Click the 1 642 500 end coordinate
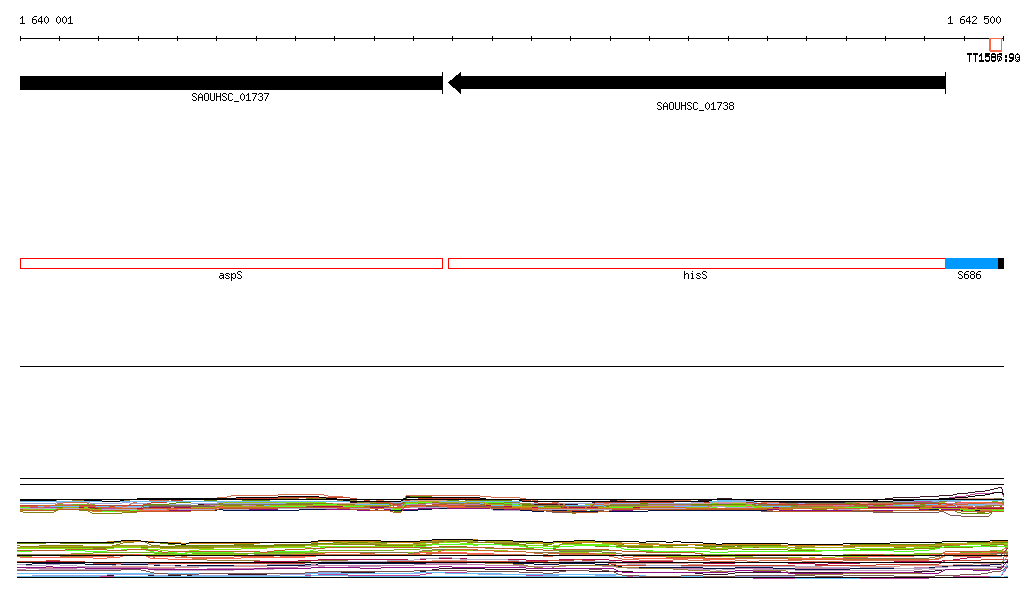Viewport: 1024px width, 611px height. (x=974, y=20)
